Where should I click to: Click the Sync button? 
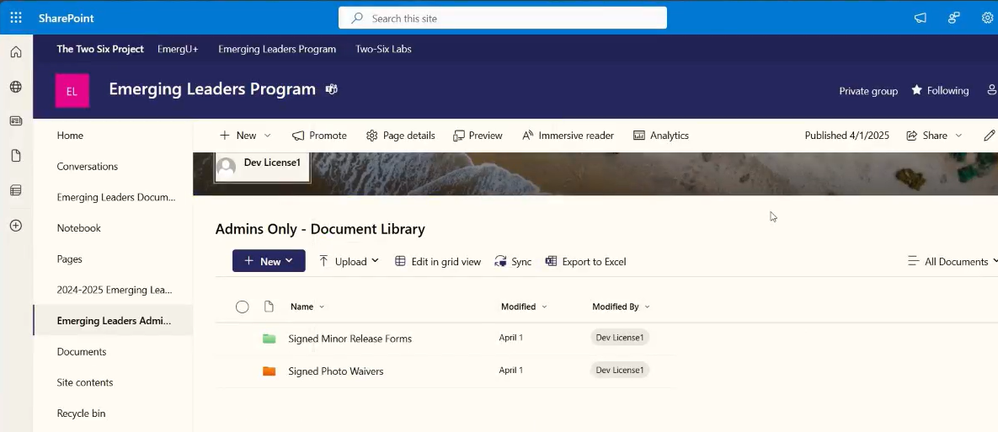(513, 261)
